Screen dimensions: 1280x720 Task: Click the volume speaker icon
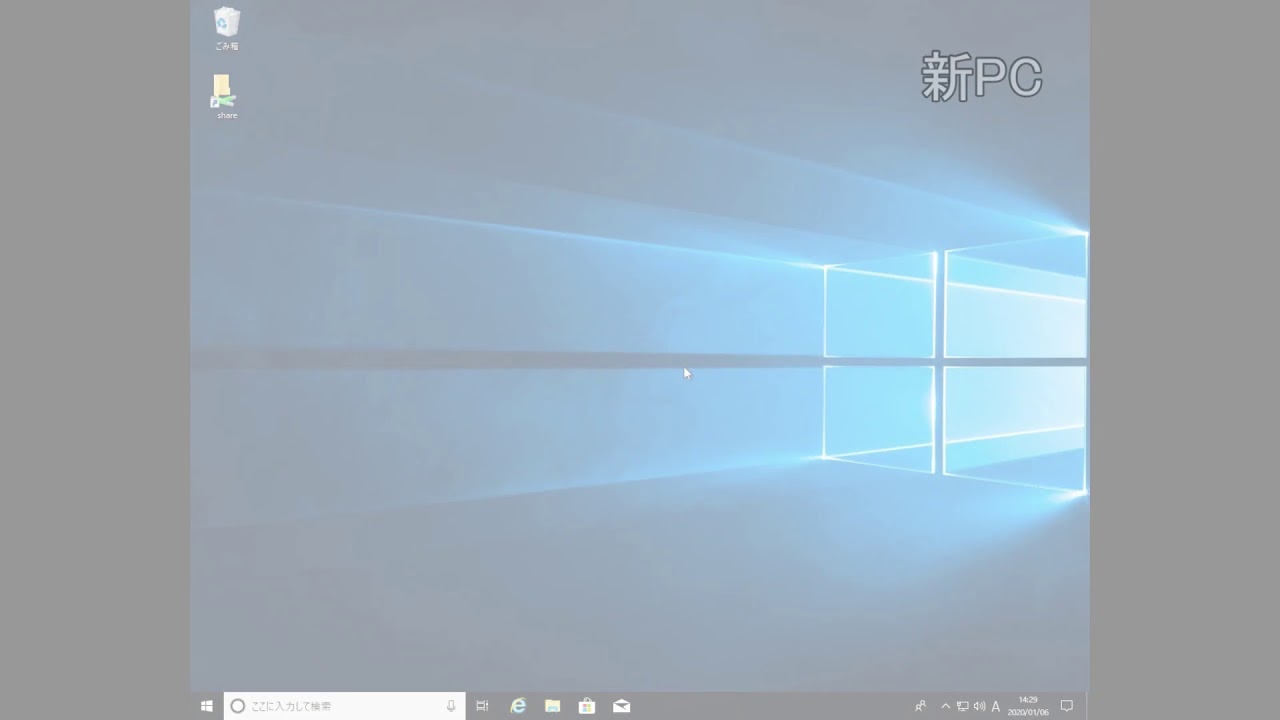tap(978, 706)
